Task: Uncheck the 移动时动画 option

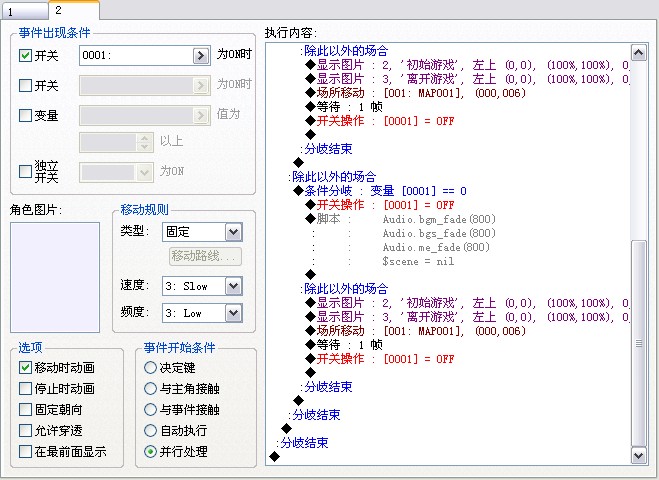Action: click(x=25, y=367)
